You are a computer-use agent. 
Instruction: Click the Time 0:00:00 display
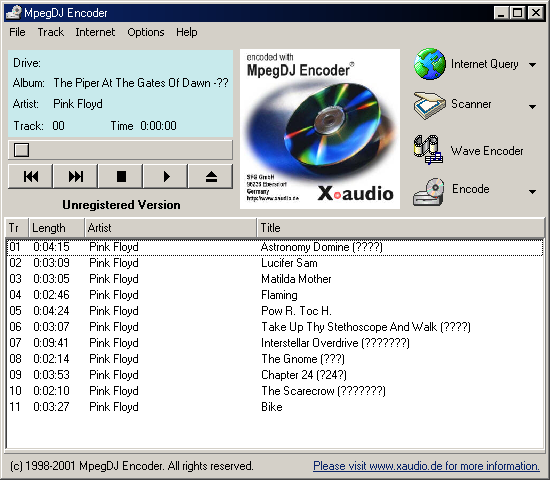click(x=144, y=126)
